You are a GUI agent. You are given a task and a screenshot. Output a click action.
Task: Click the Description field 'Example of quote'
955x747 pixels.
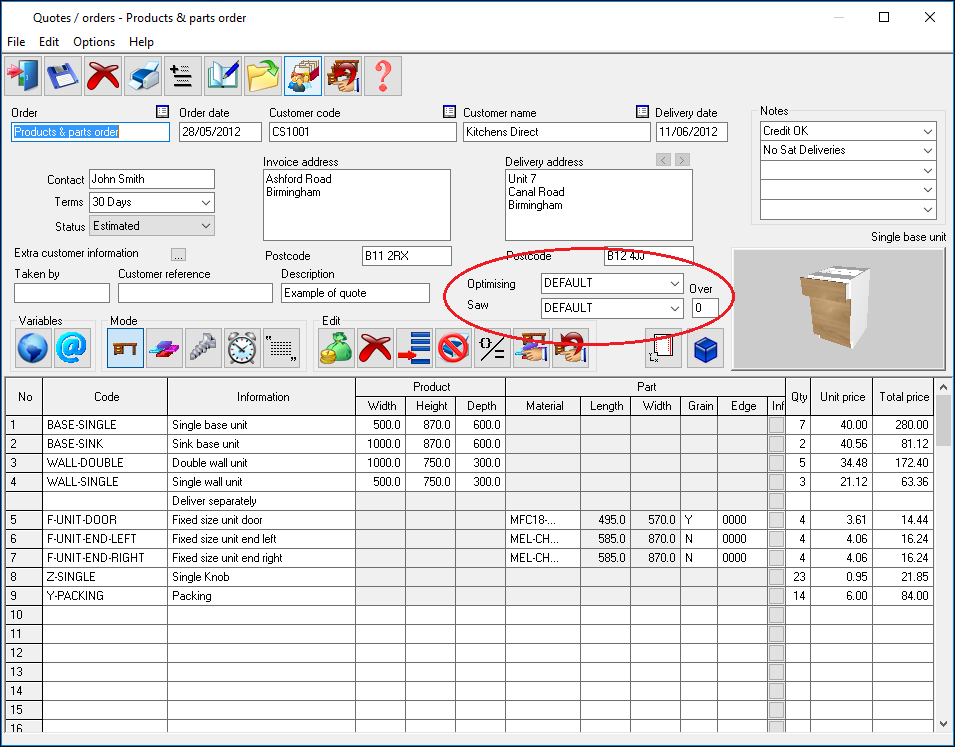[355, 293]
